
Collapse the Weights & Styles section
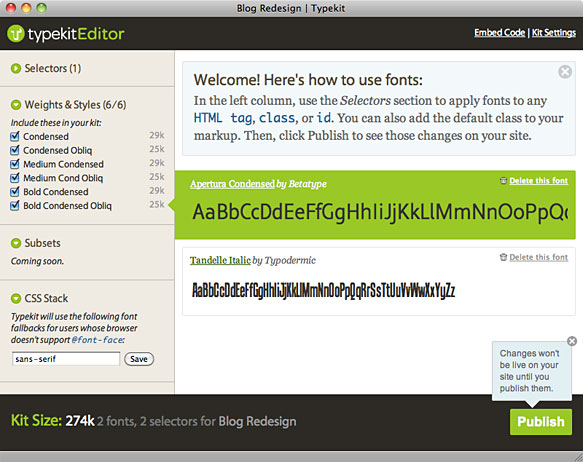[x=16, y=105]
